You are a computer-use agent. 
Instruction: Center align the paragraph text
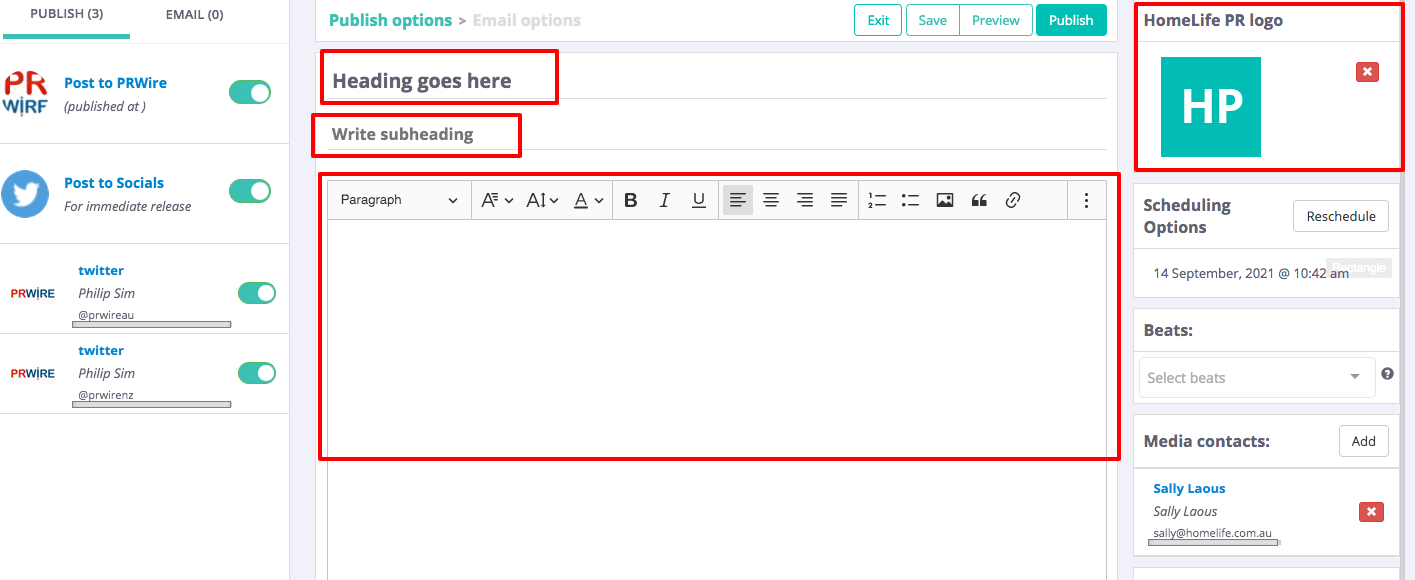(771, 200)
